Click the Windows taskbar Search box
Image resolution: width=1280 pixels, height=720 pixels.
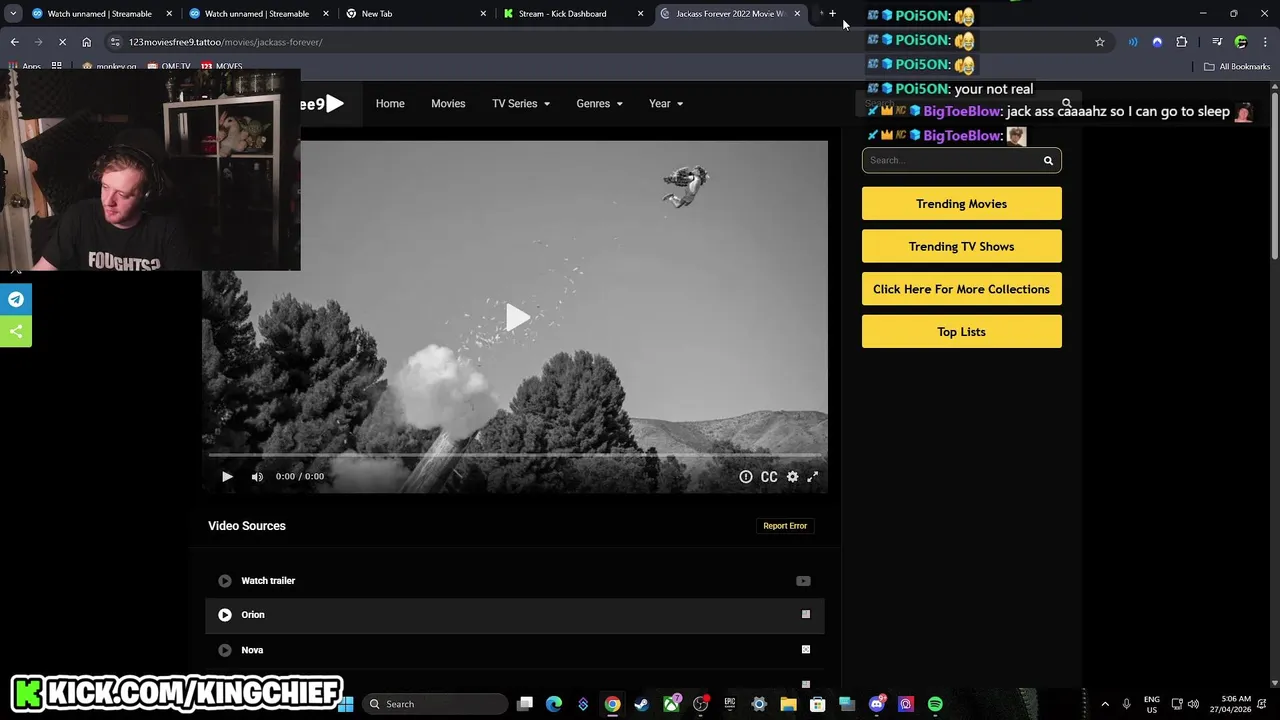(x=435, y=704)
